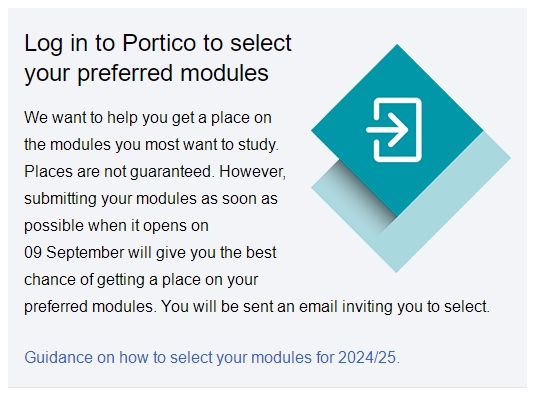Open guidance on selecting modules for 2024/25
The height and width of the screenshot is (393, 540).
(x=212, y=357)
